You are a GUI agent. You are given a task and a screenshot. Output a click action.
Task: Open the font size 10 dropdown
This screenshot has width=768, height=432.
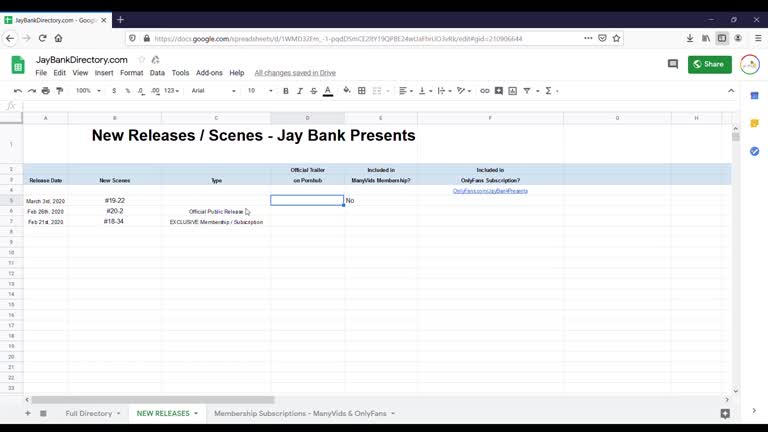[260, 91]
